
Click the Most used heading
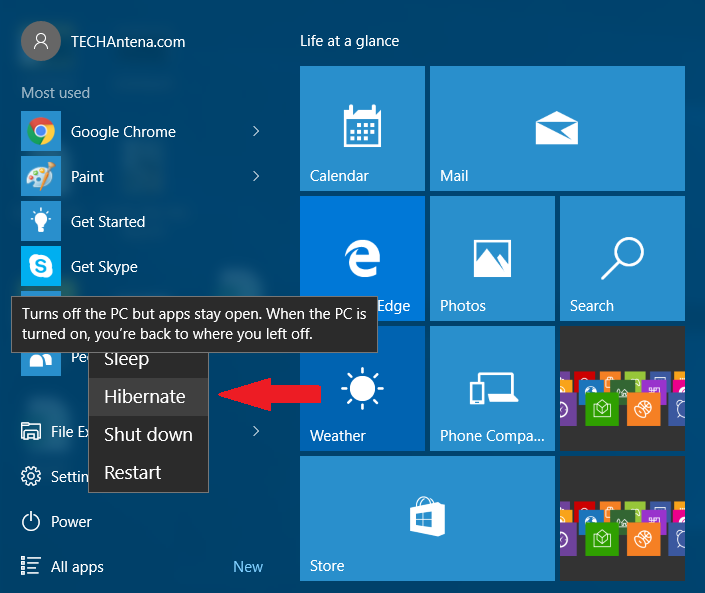tap(56, 93)
